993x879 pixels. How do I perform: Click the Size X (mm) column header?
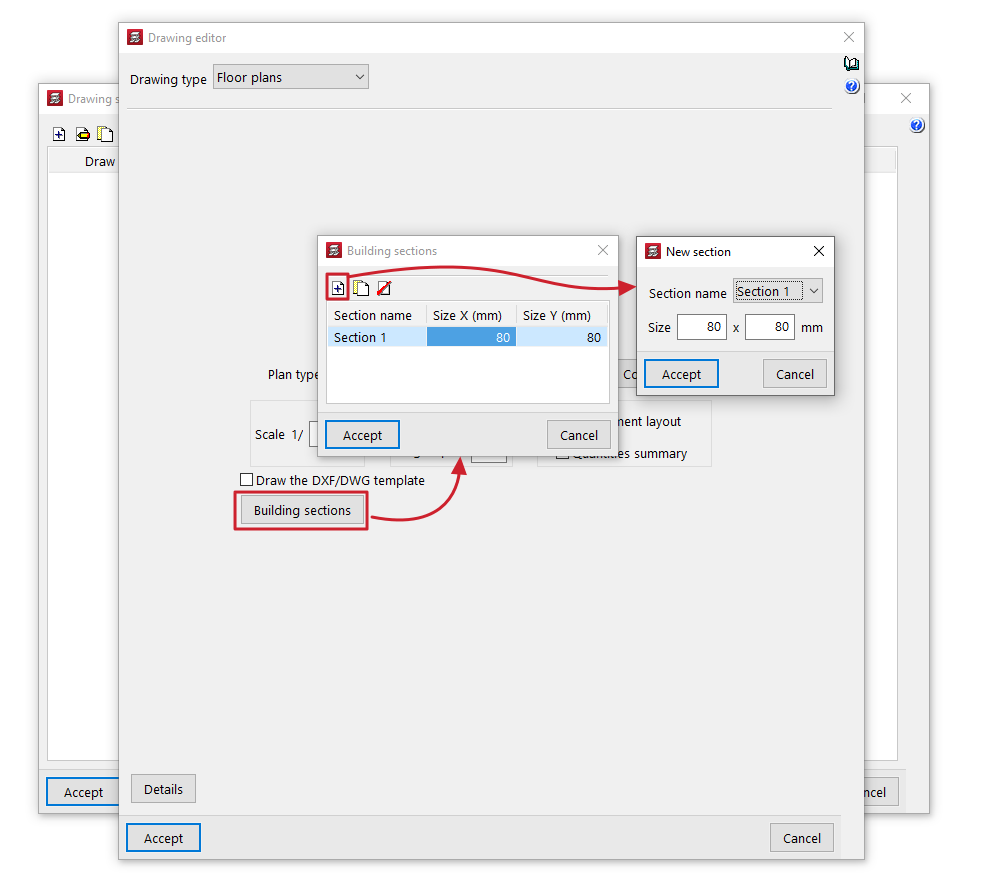(471, 315)
